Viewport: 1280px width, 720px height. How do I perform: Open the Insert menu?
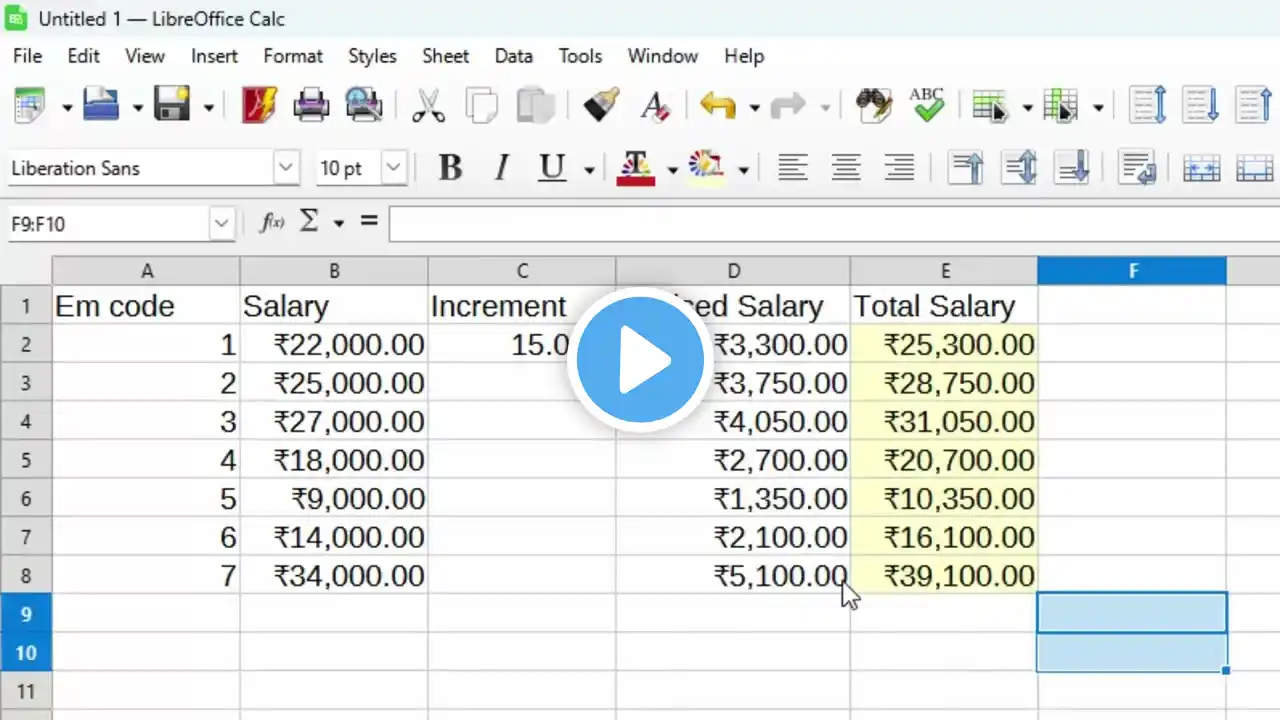[x=214, y=56]
